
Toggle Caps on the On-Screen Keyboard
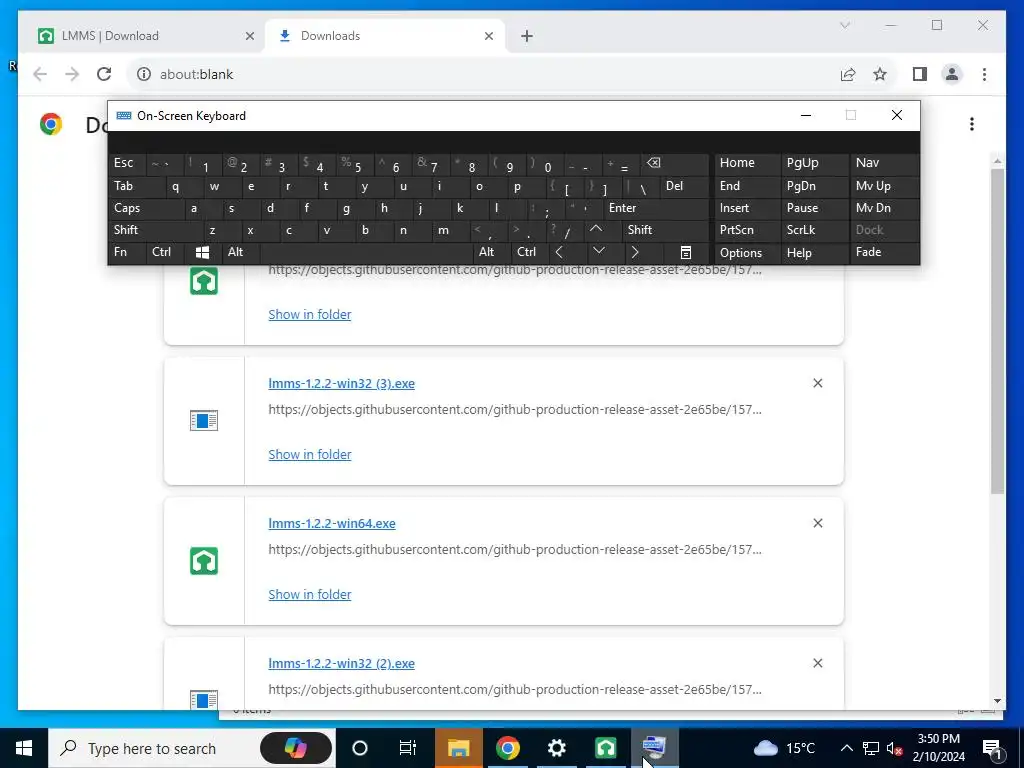click(x=146, y=208)
